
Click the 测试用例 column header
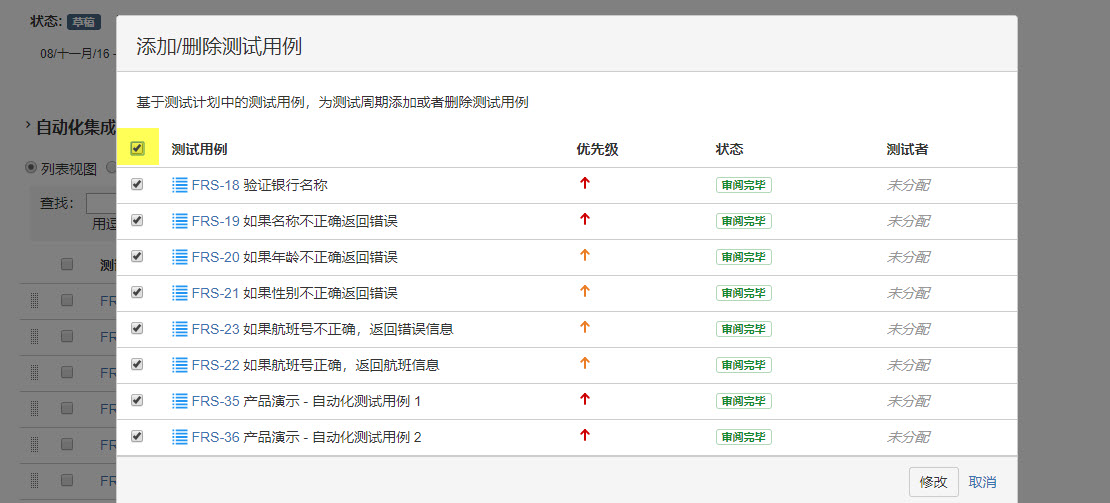pos(199,149)
